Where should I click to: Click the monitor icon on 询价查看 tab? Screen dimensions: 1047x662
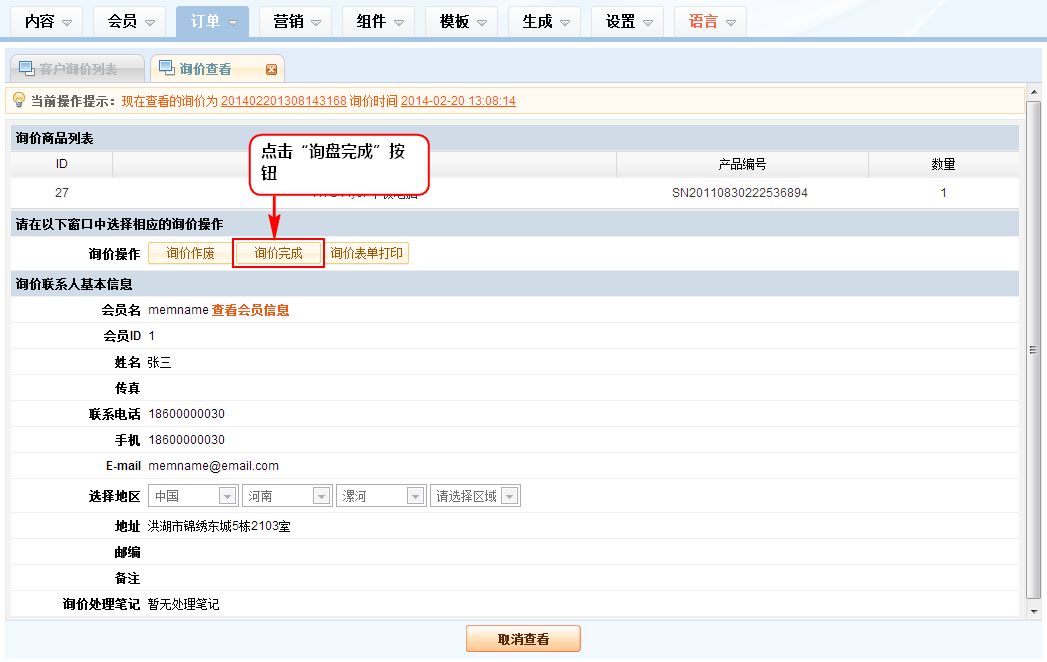pyautogui.click(x=167, y=68)
